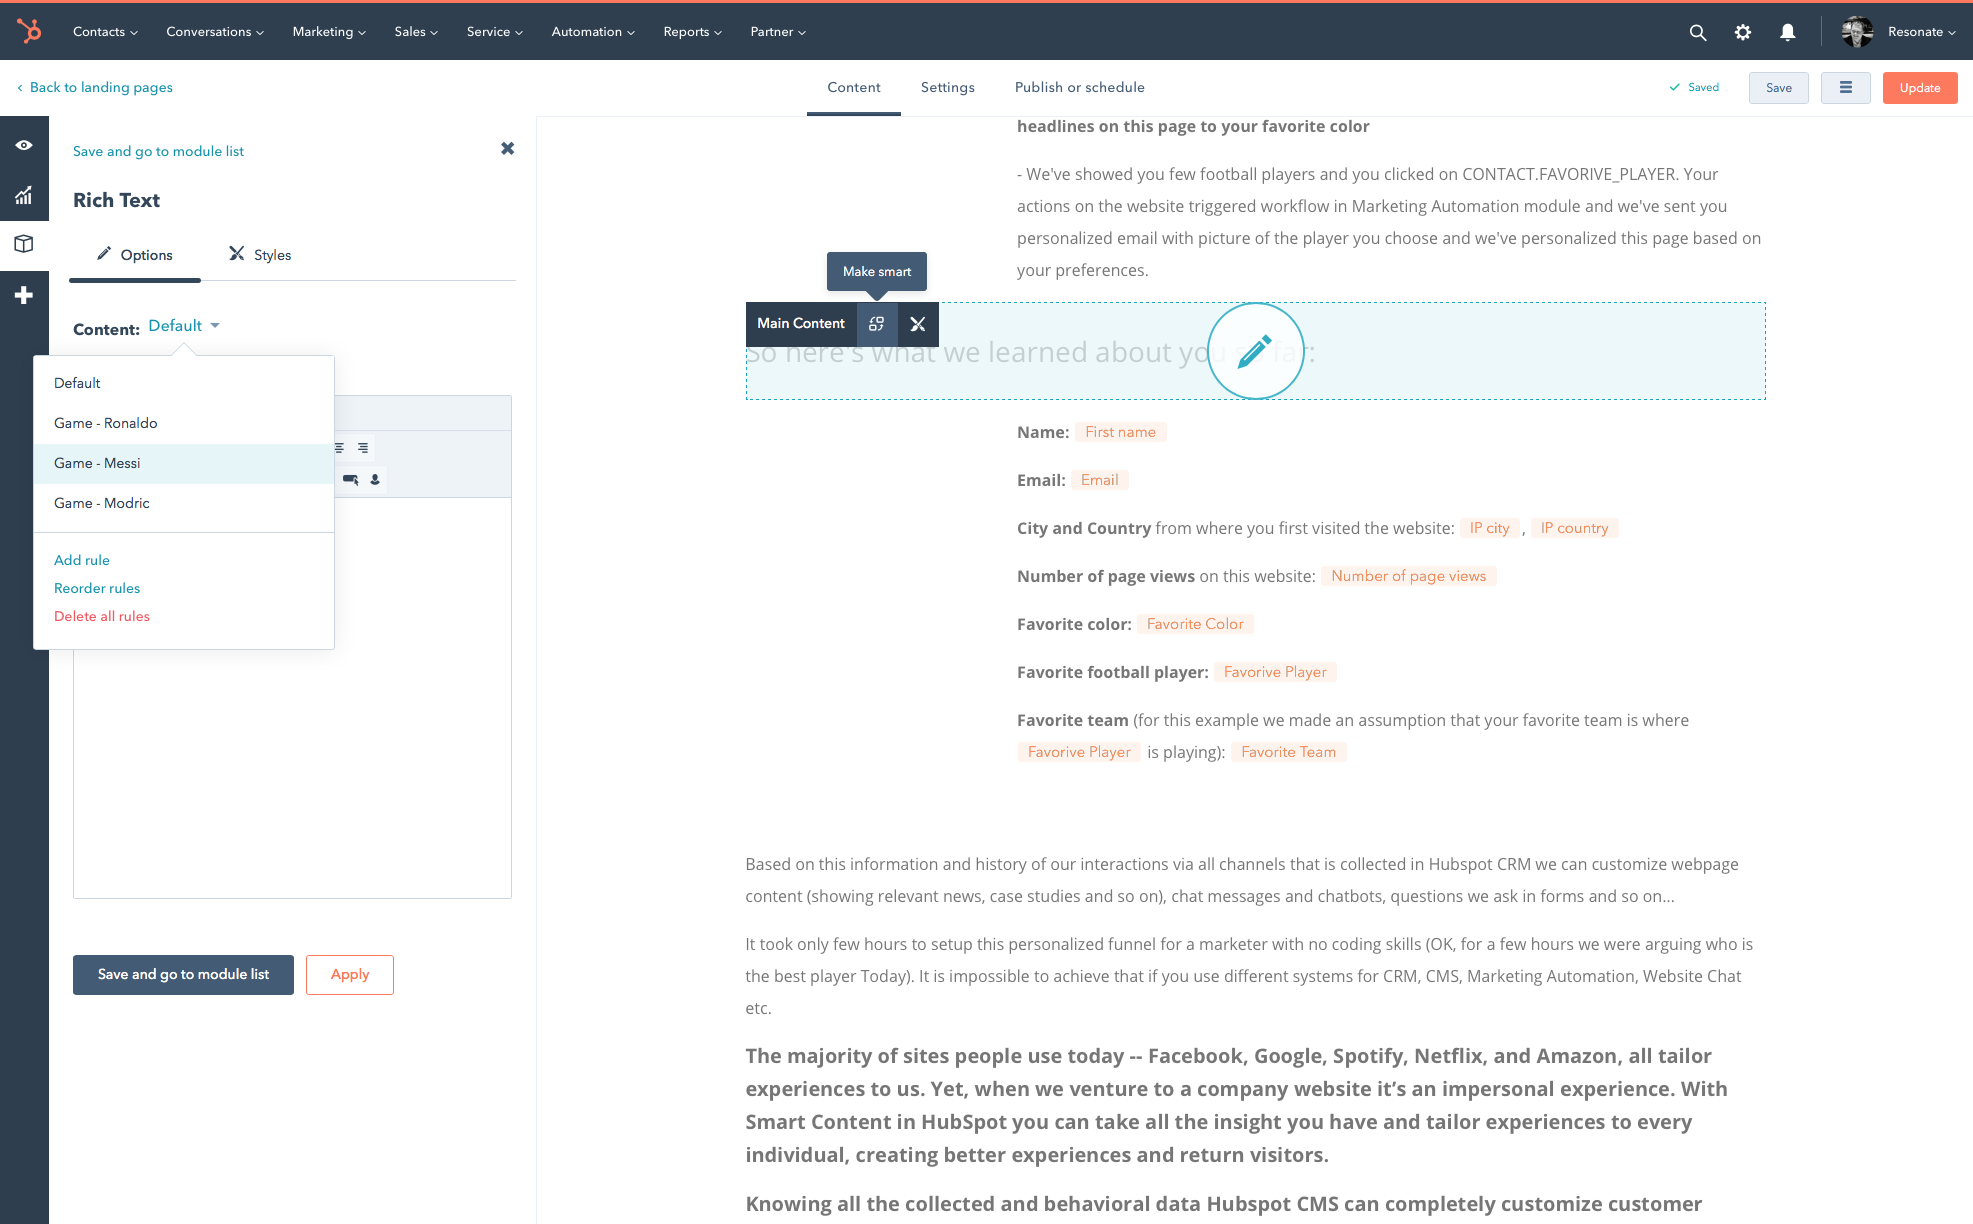Image resolution: width=1973 pixels, height=1224 pixels.
Task: Click the Add rule link
Action: click(x=80, y=560)
